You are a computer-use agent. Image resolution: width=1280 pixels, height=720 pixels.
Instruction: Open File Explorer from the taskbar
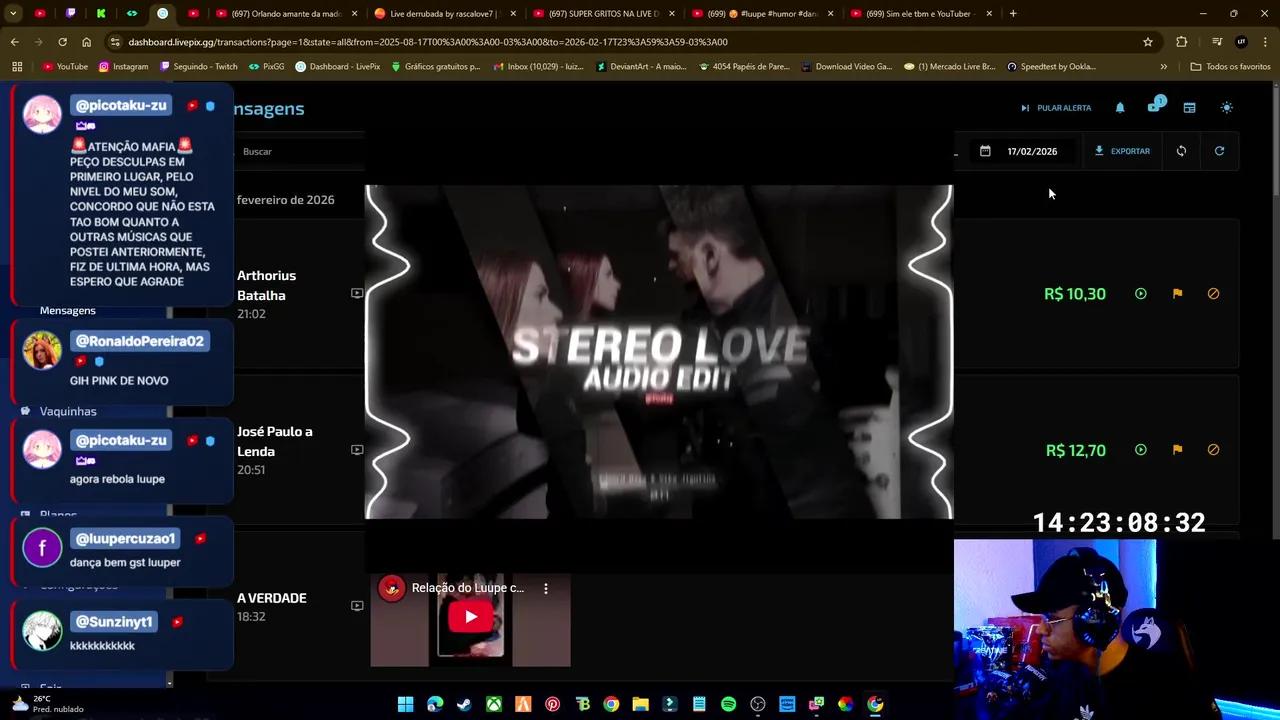(640, 704)
